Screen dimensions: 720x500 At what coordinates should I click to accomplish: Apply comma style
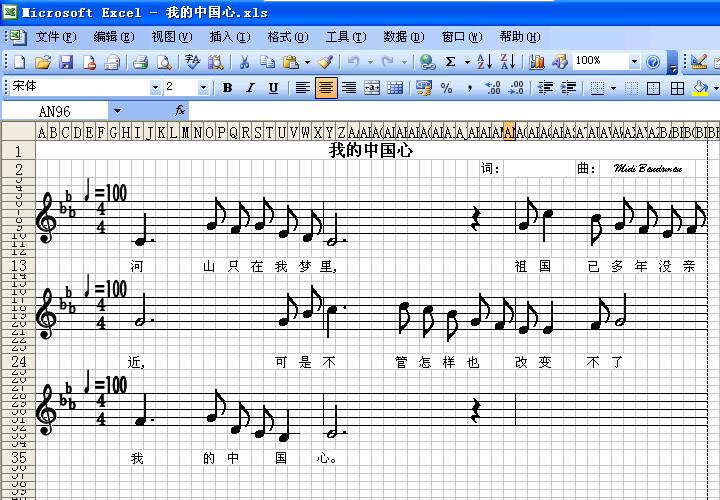(469, 88)
